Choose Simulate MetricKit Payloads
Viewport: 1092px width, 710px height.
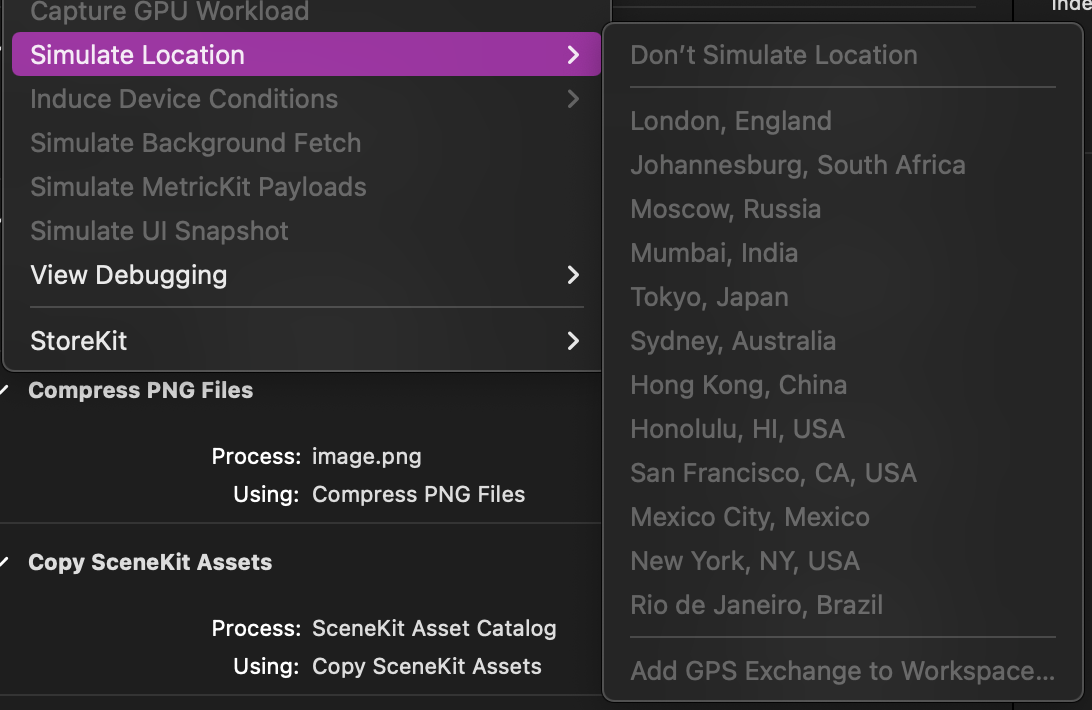pos(306,187)
